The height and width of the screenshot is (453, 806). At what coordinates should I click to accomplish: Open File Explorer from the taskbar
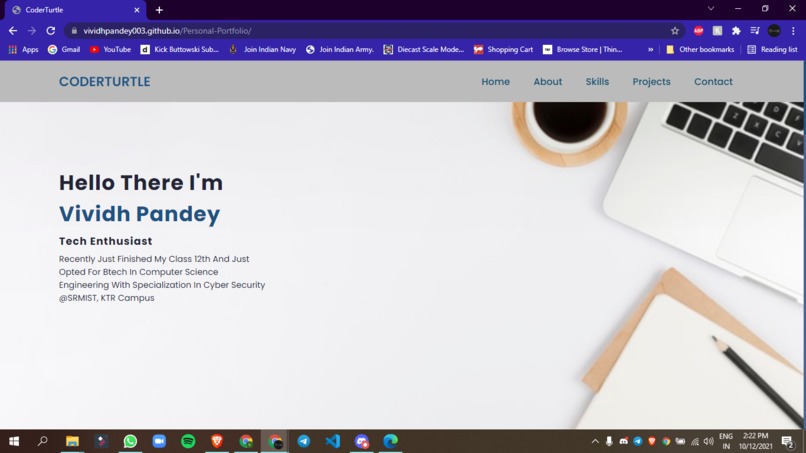(72, 441)
